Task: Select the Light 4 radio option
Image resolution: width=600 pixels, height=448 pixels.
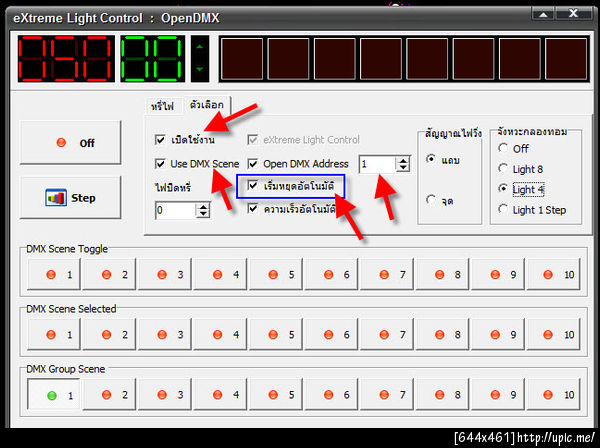Action: (503, 189)
